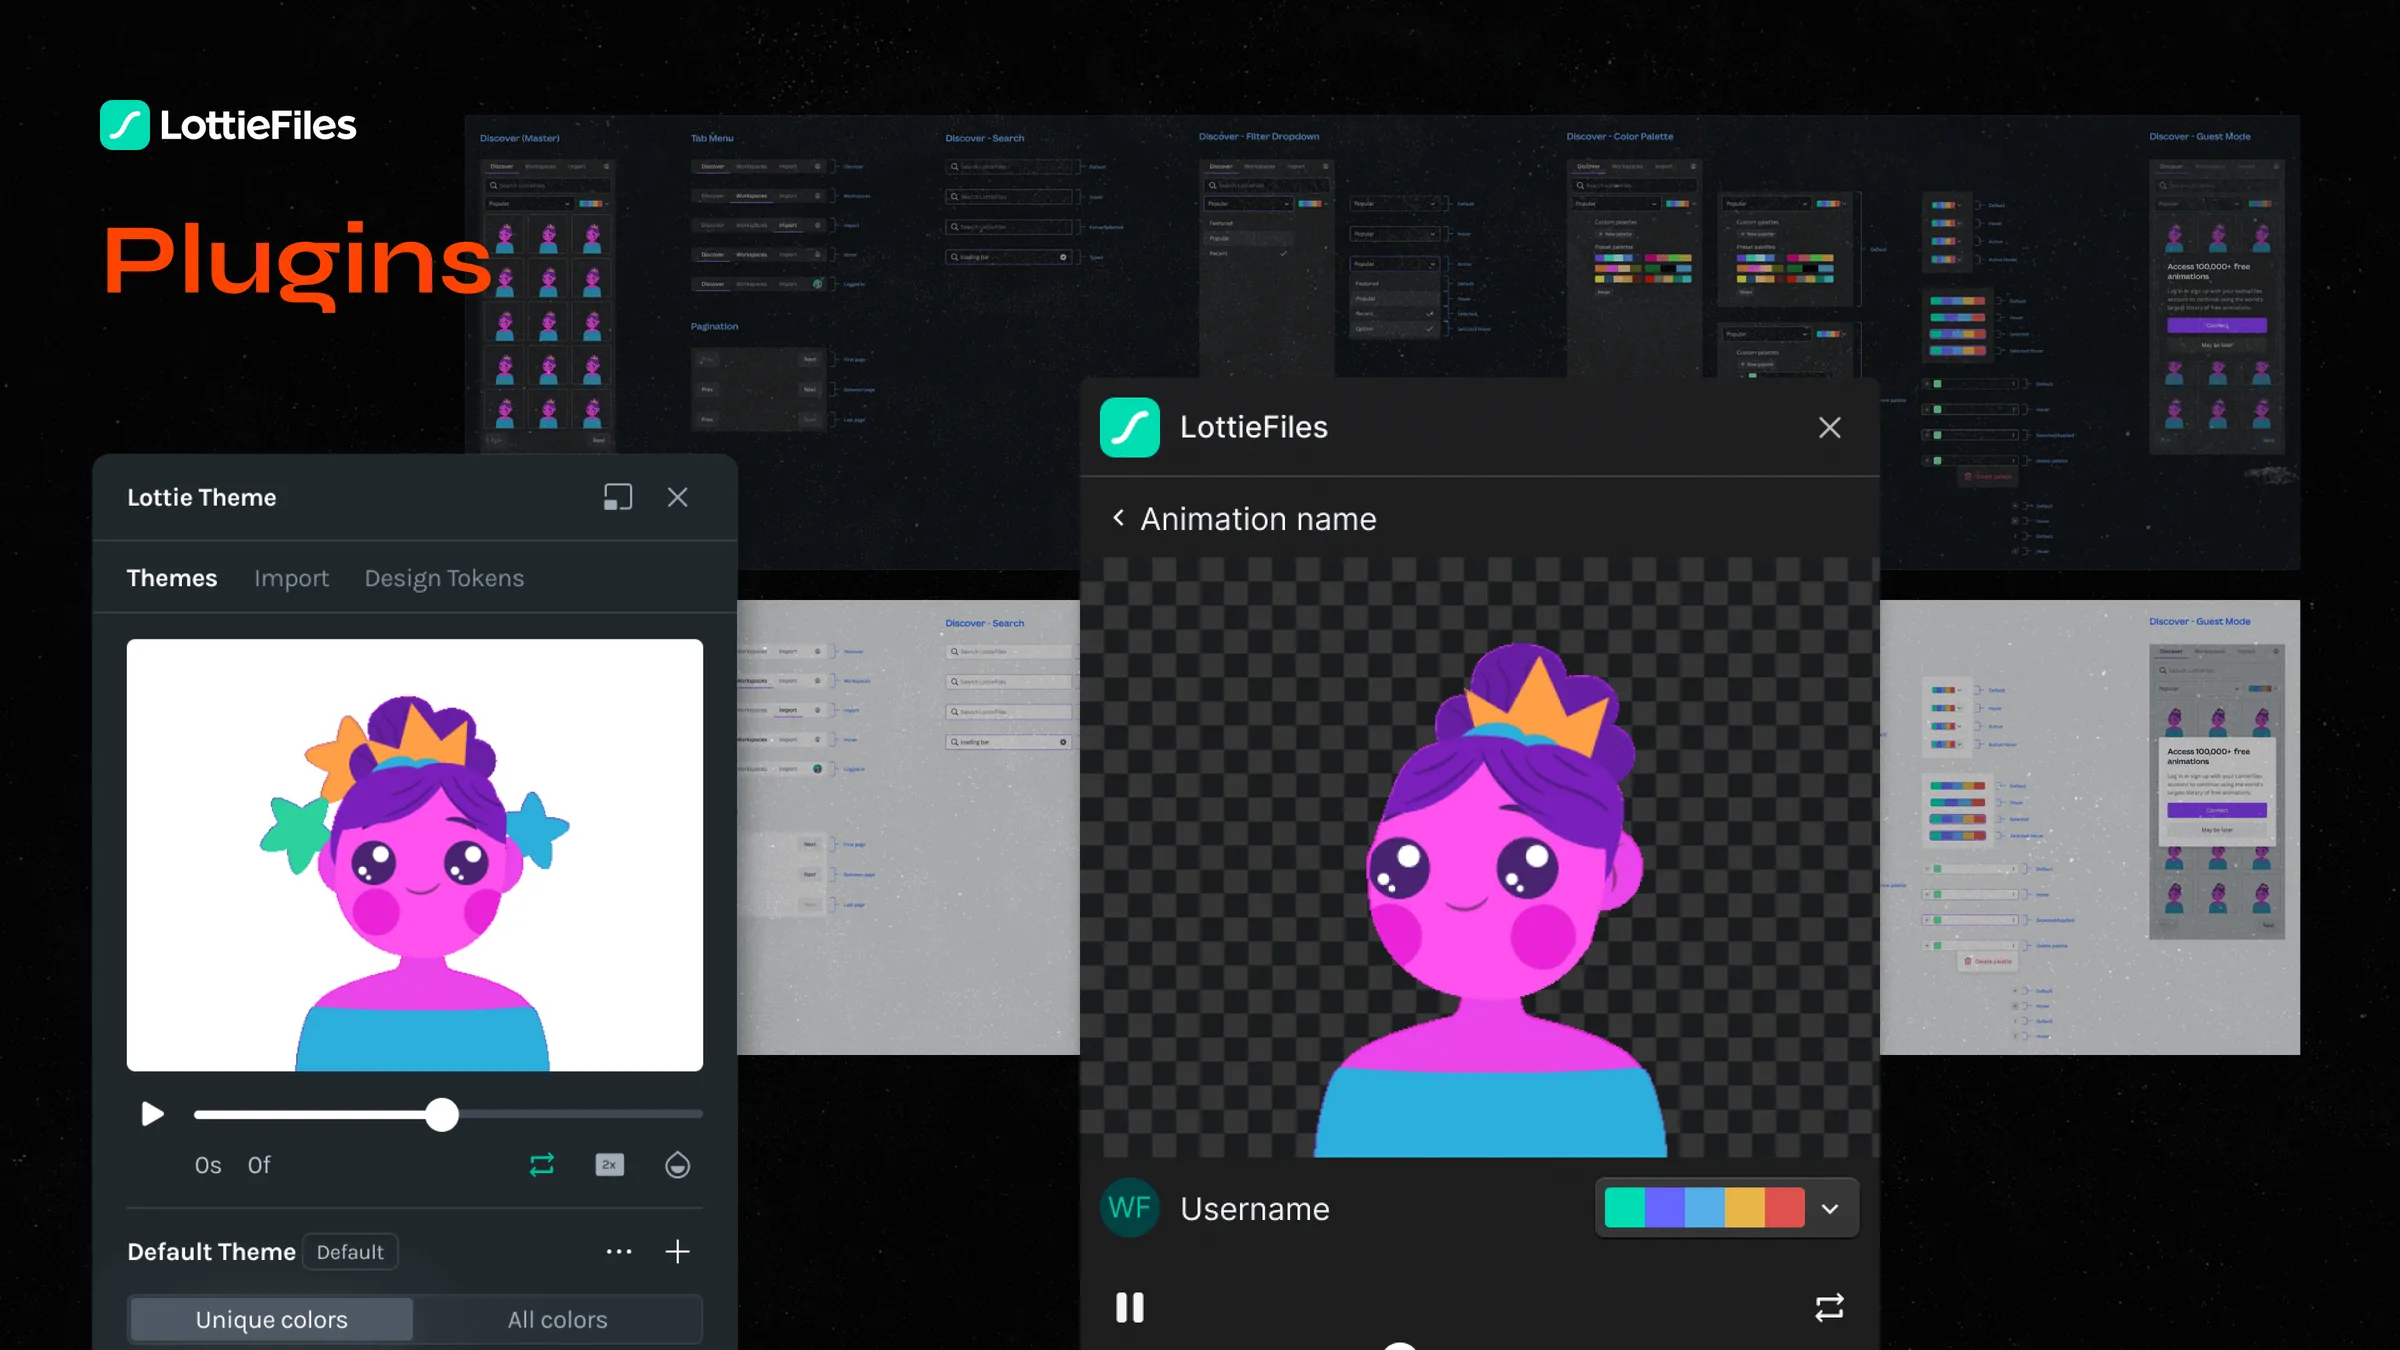Screen dimensions: 2400x1350
Task: Click the 0f frame readout
Action: click(x=259, y=1165)
